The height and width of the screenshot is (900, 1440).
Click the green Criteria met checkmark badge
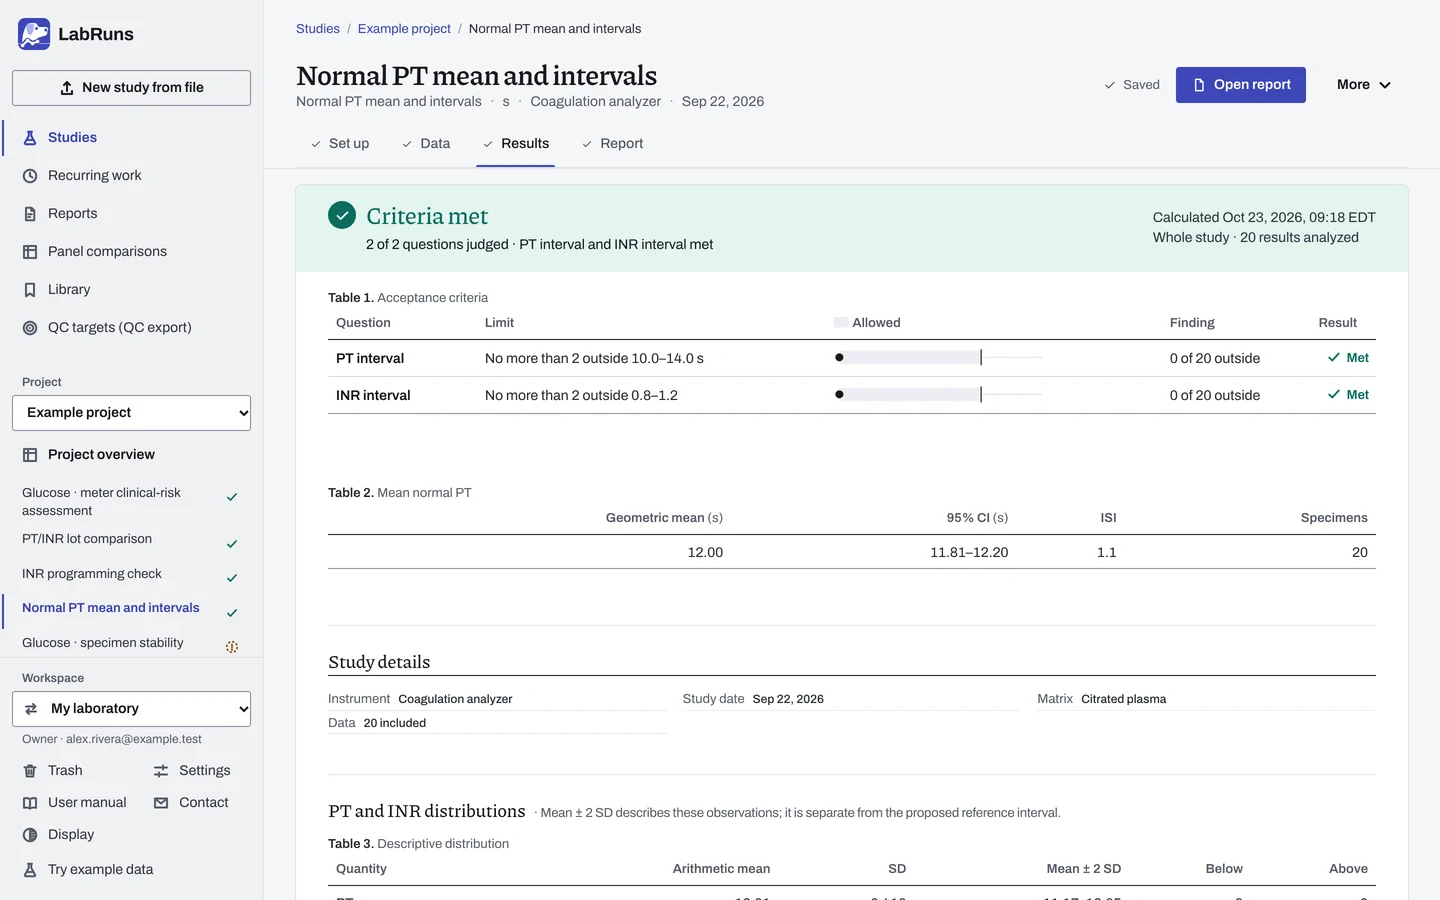point(342,215)
